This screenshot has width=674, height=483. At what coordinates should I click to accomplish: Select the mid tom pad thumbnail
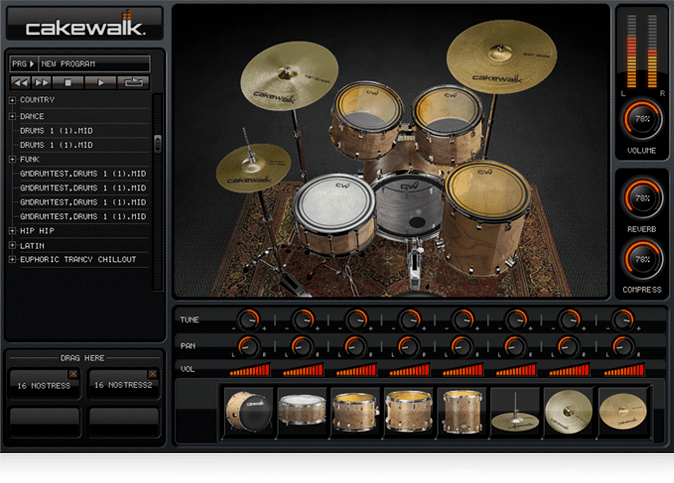tap(408, 412)
